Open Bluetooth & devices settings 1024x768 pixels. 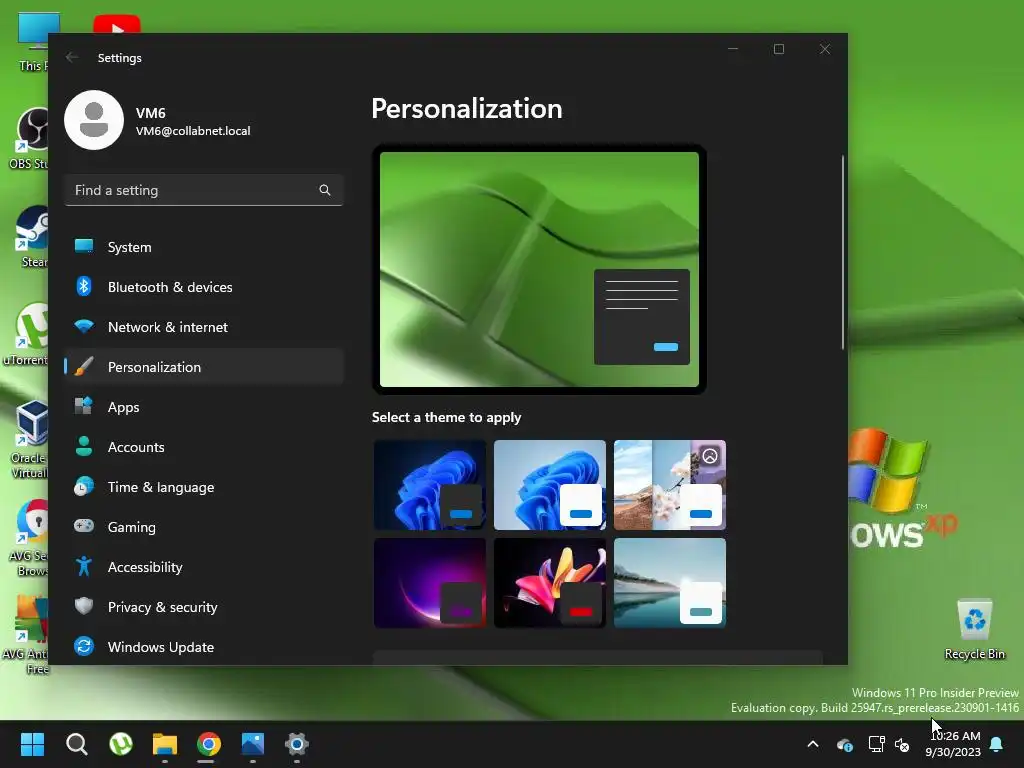[x=204, y=287]
